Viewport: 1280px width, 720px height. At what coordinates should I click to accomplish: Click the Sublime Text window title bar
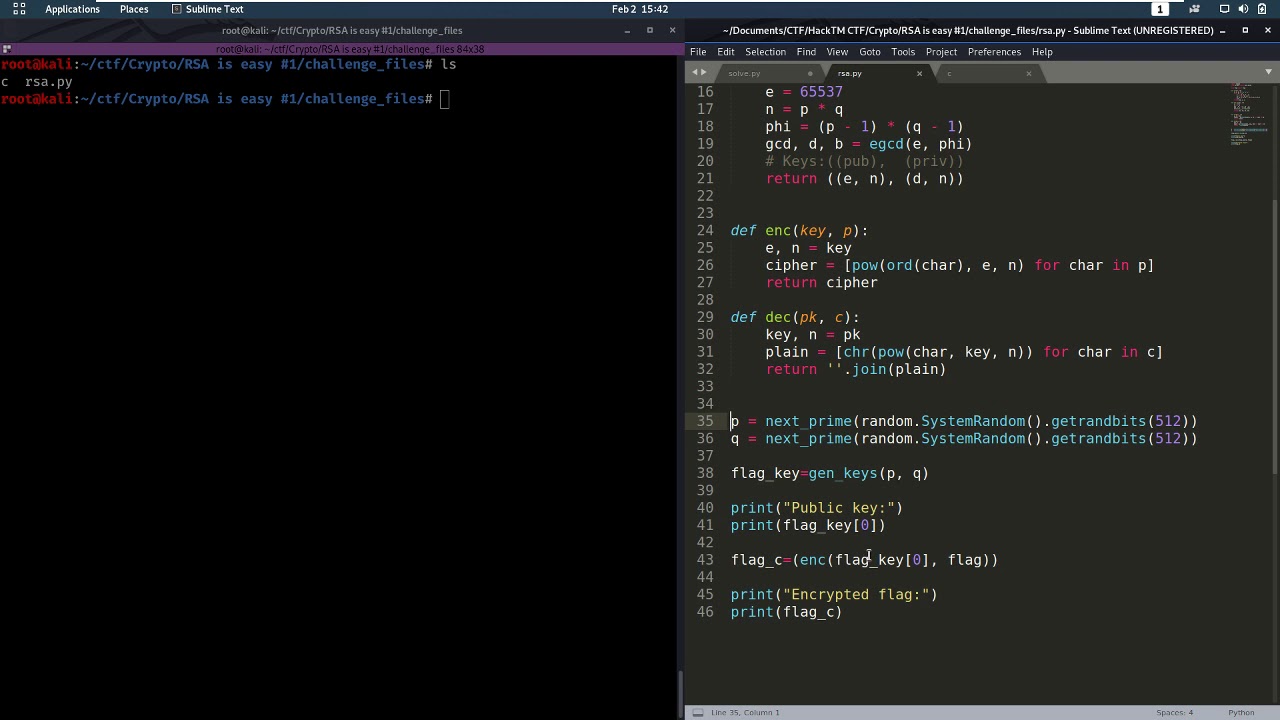click(x=968, y=30)
